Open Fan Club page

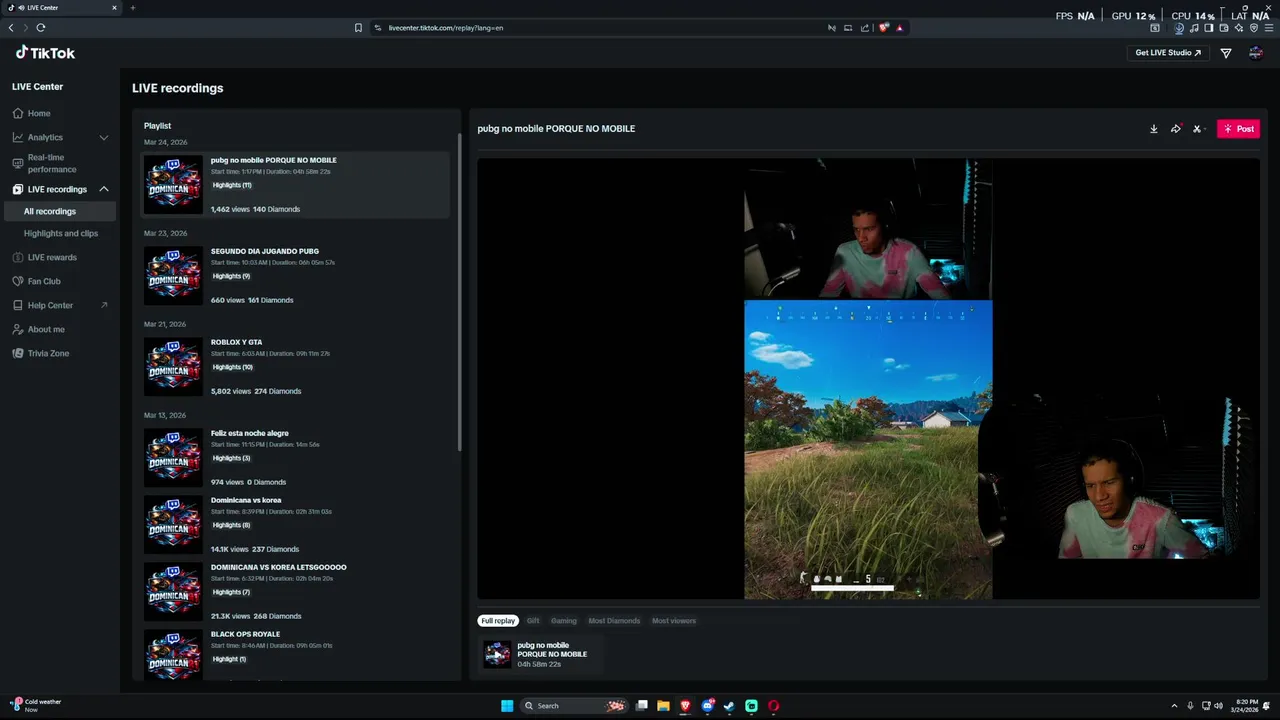click(x=44, y=281)
